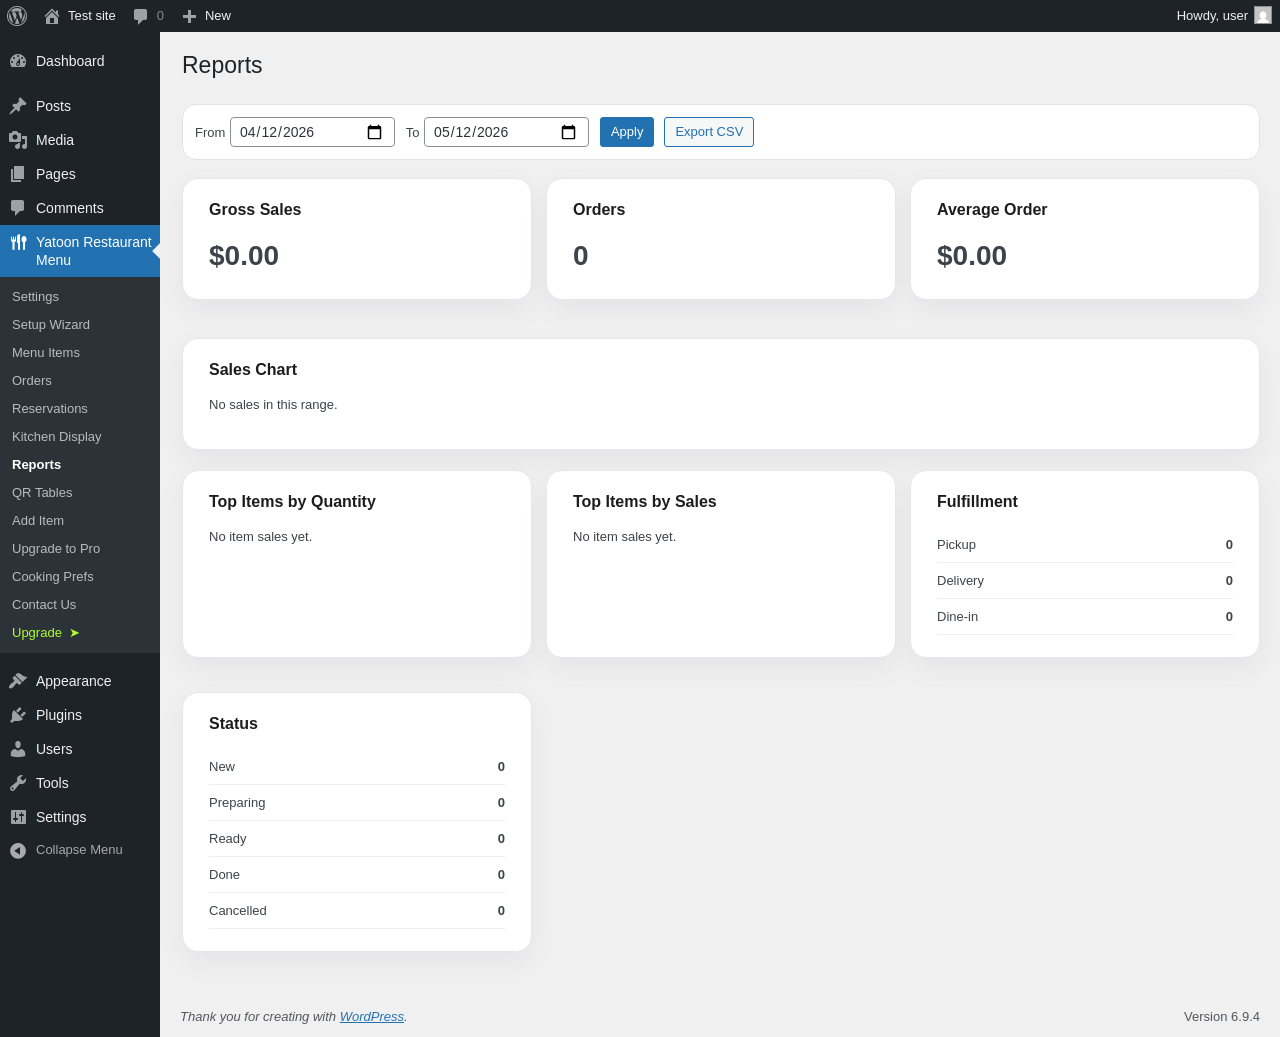Open the comments bubble in admin bar
This screenshot has height=1037, width=1280.
(148, 16)
